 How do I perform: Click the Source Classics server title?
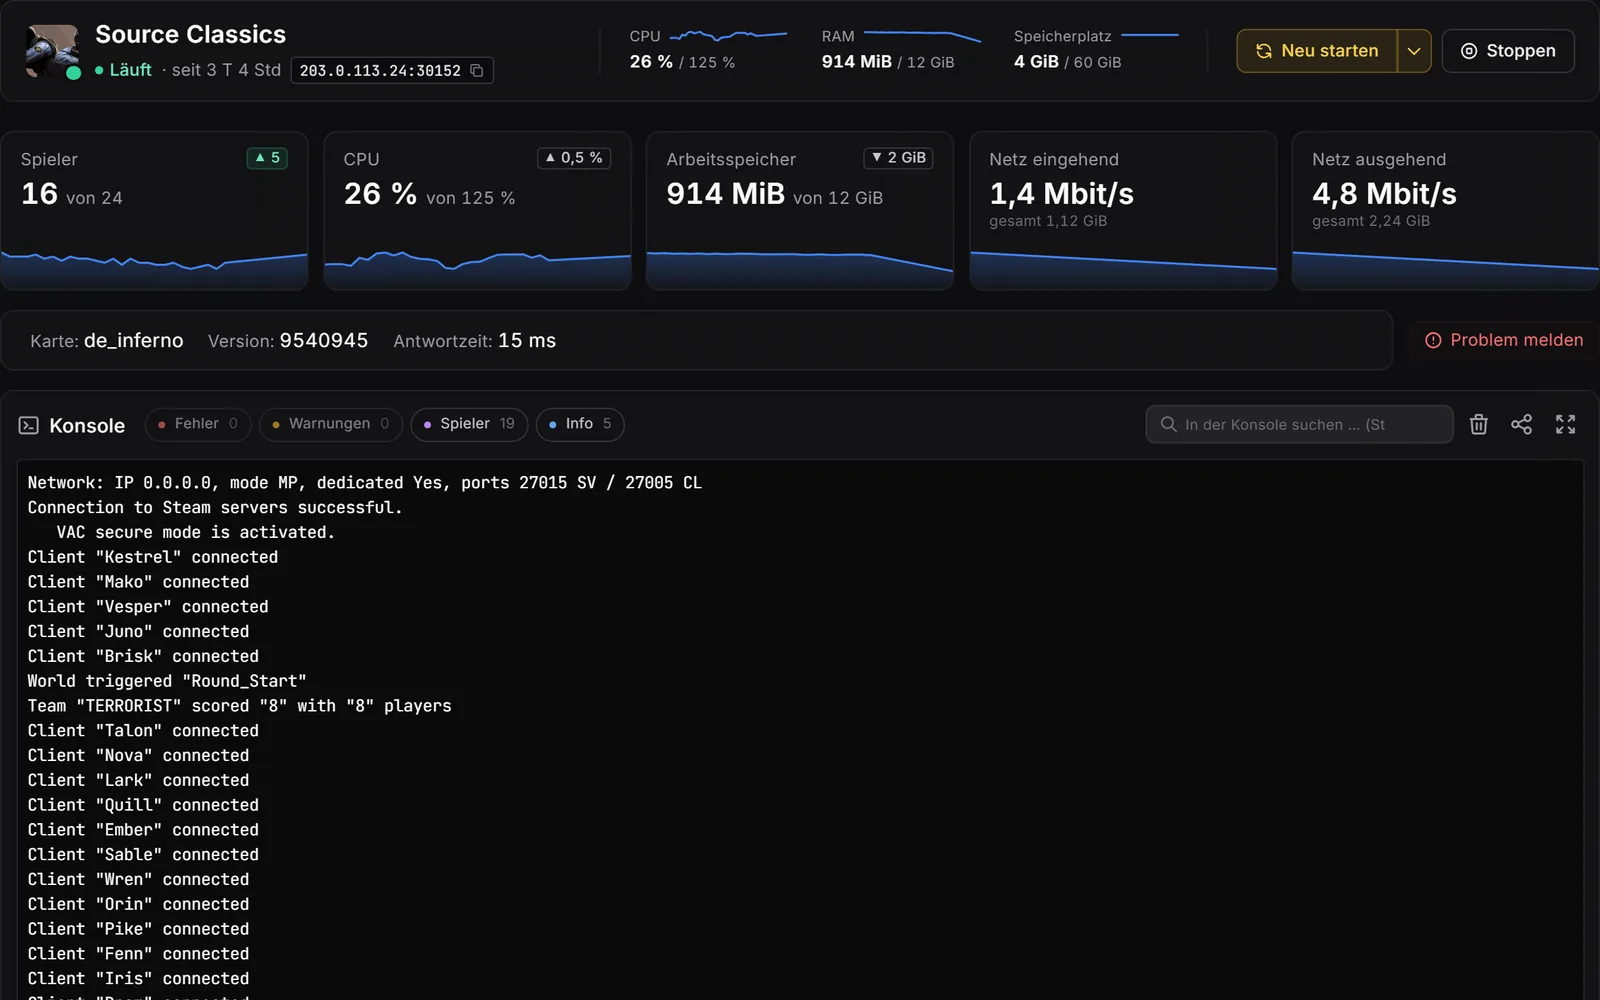(191, 34)
